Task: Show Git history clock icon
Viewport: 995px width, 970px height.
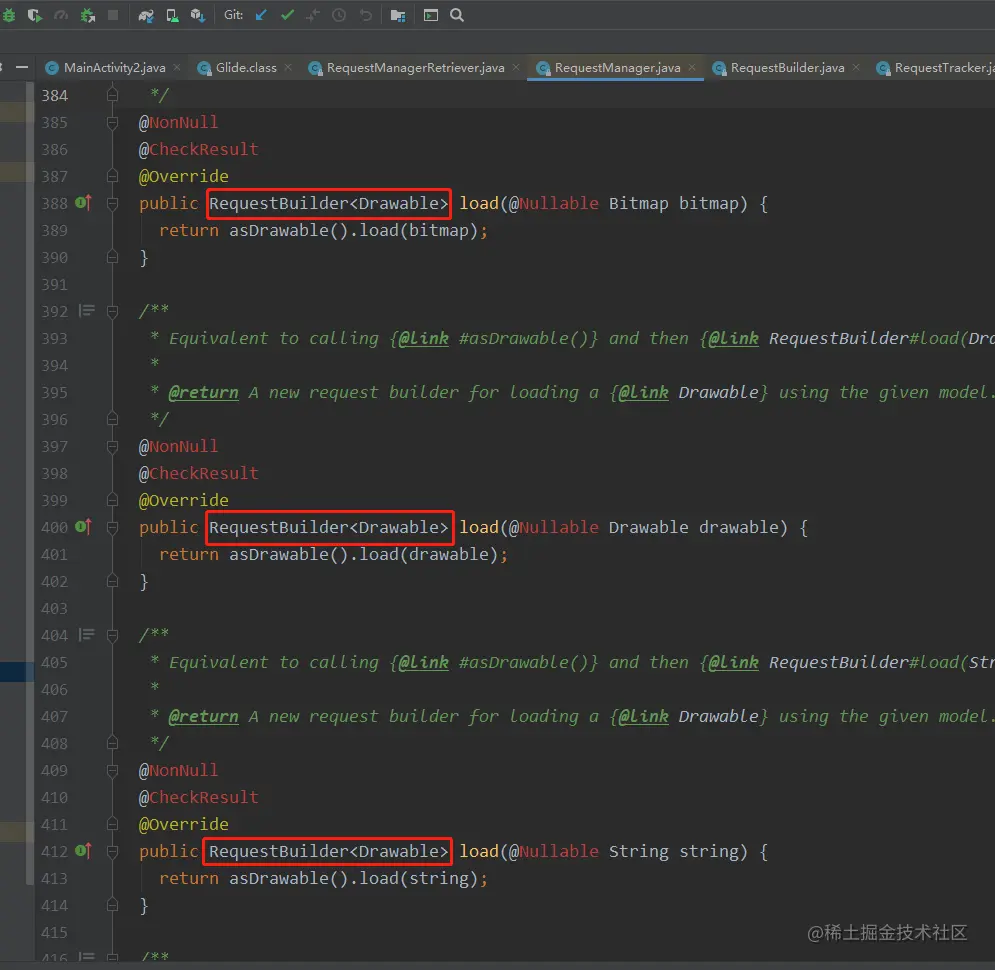Action: pyautogui.click(x=339, y=15)
